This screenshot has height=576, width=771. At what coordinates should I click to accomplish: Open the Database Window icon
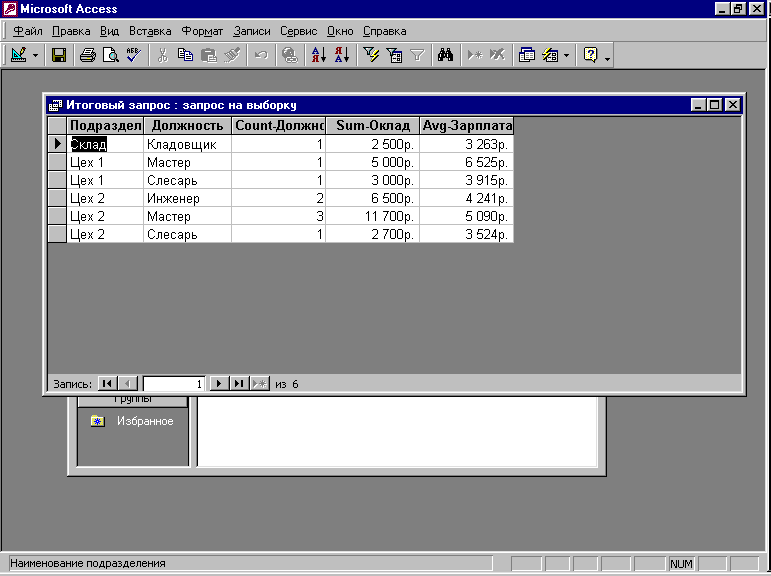pos(527,55)
